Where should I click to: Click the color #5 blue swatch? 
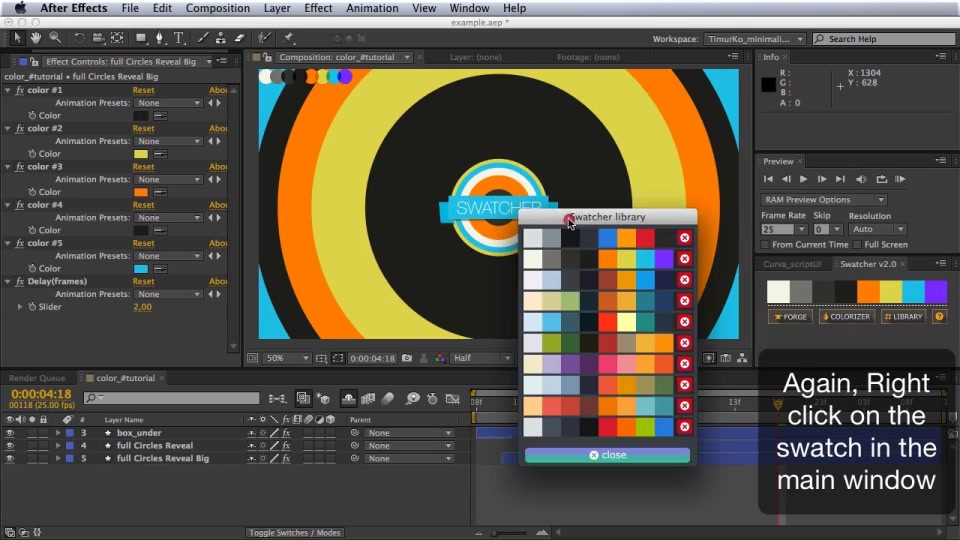coord(141,269)
